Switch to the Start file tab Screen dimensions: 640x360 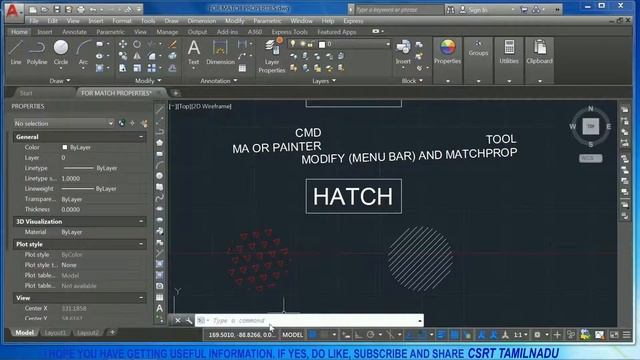tap(26, 93)
